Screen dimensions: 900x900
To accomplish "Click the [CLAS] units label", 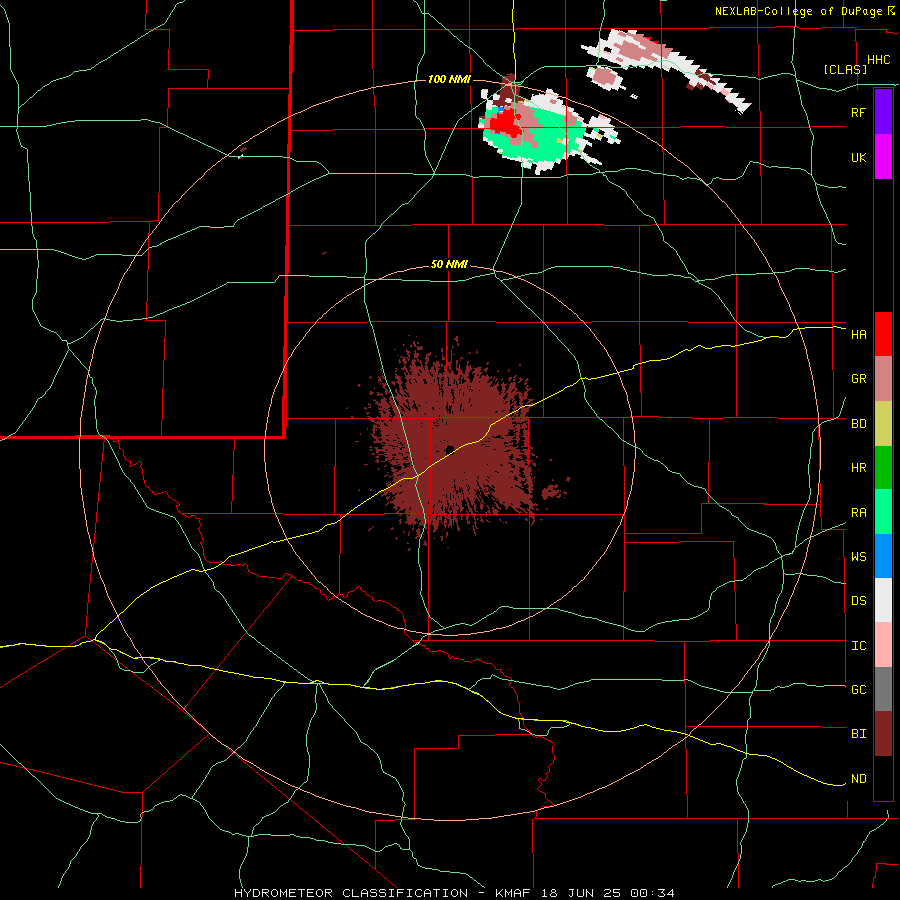I will (845, 69).
